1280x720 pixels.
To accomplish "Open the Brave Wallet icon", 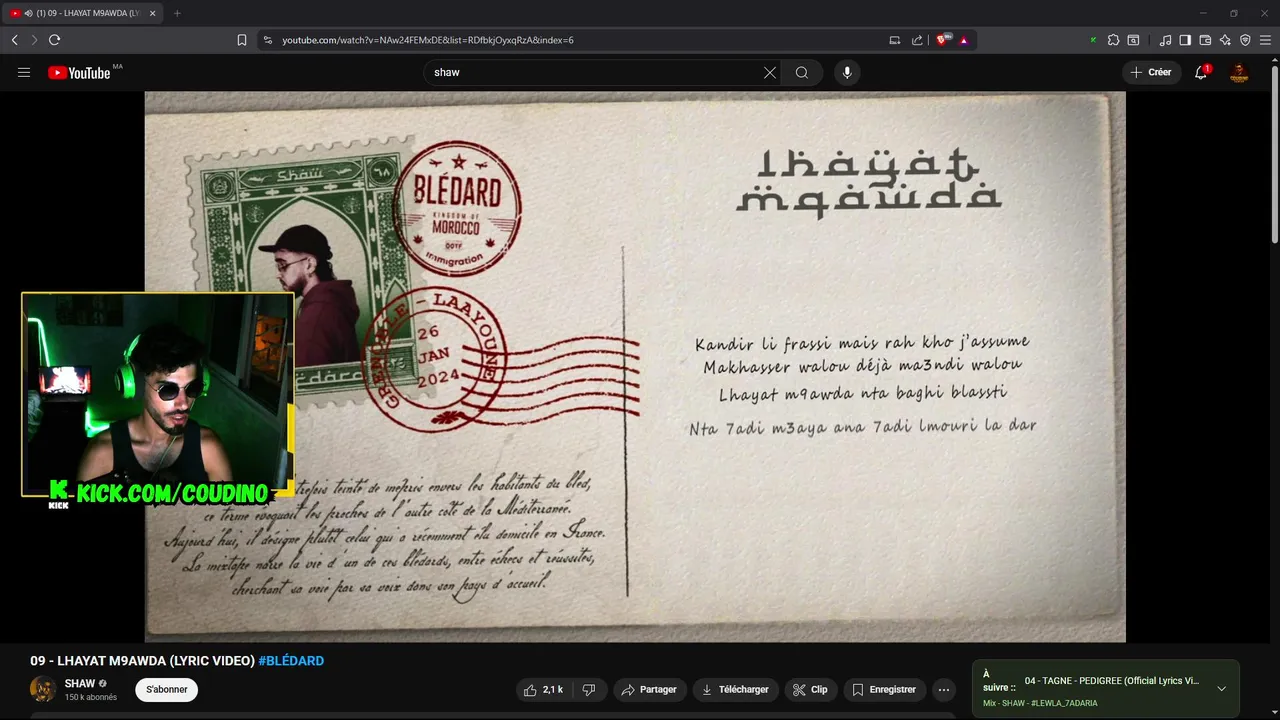I will click(1205, 40).
